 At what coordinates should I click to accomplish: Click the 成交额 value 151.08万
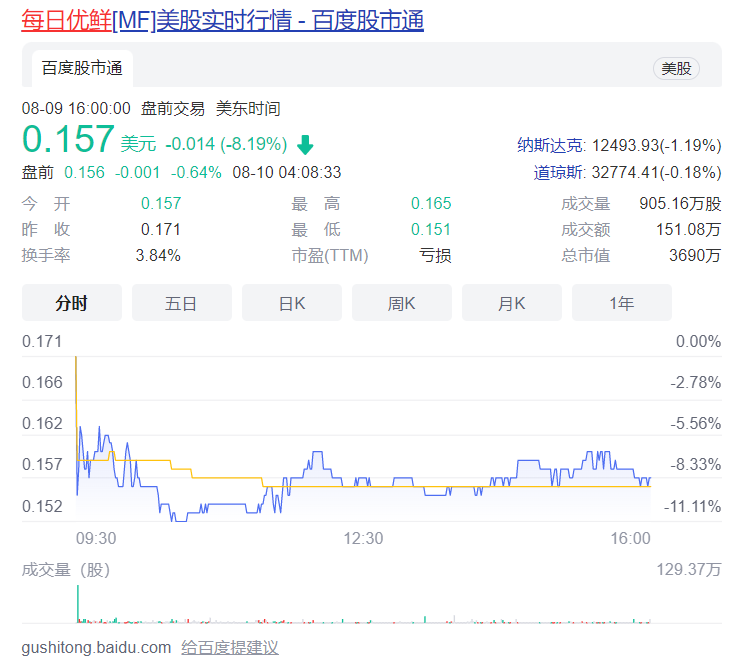(x=689, y=229)
